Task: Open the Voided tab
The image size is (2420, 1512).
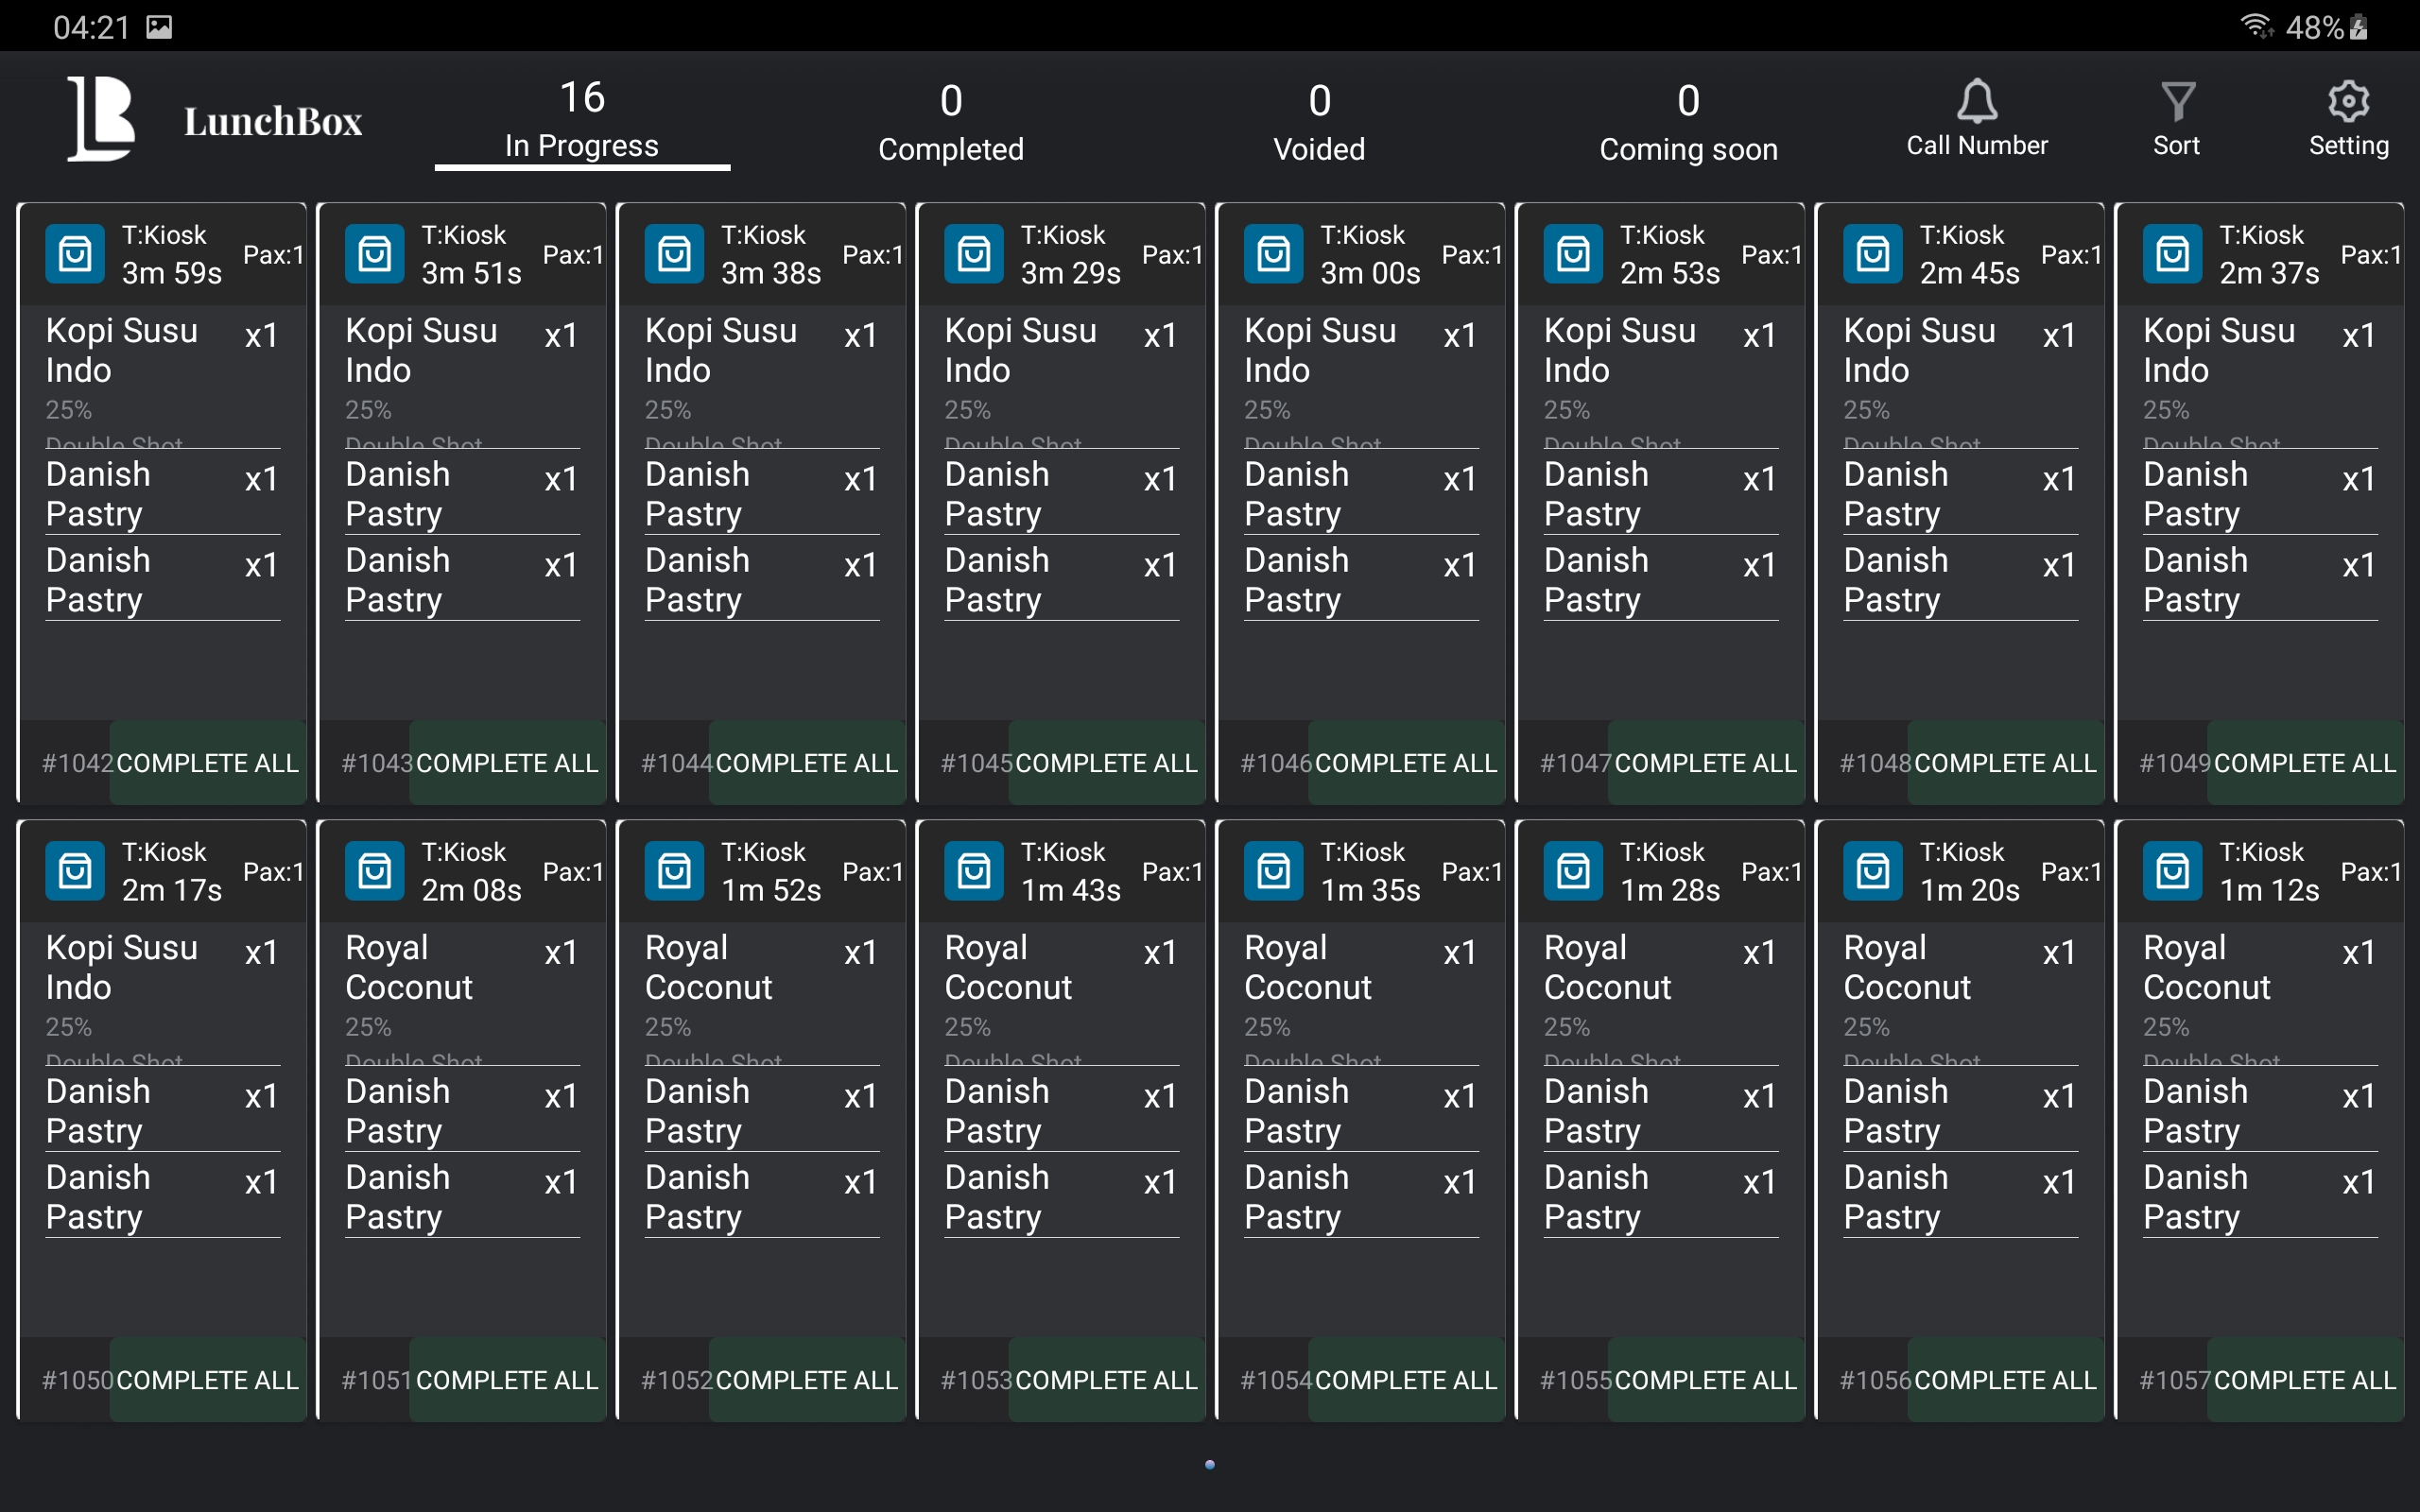Action: [1319, 122]
